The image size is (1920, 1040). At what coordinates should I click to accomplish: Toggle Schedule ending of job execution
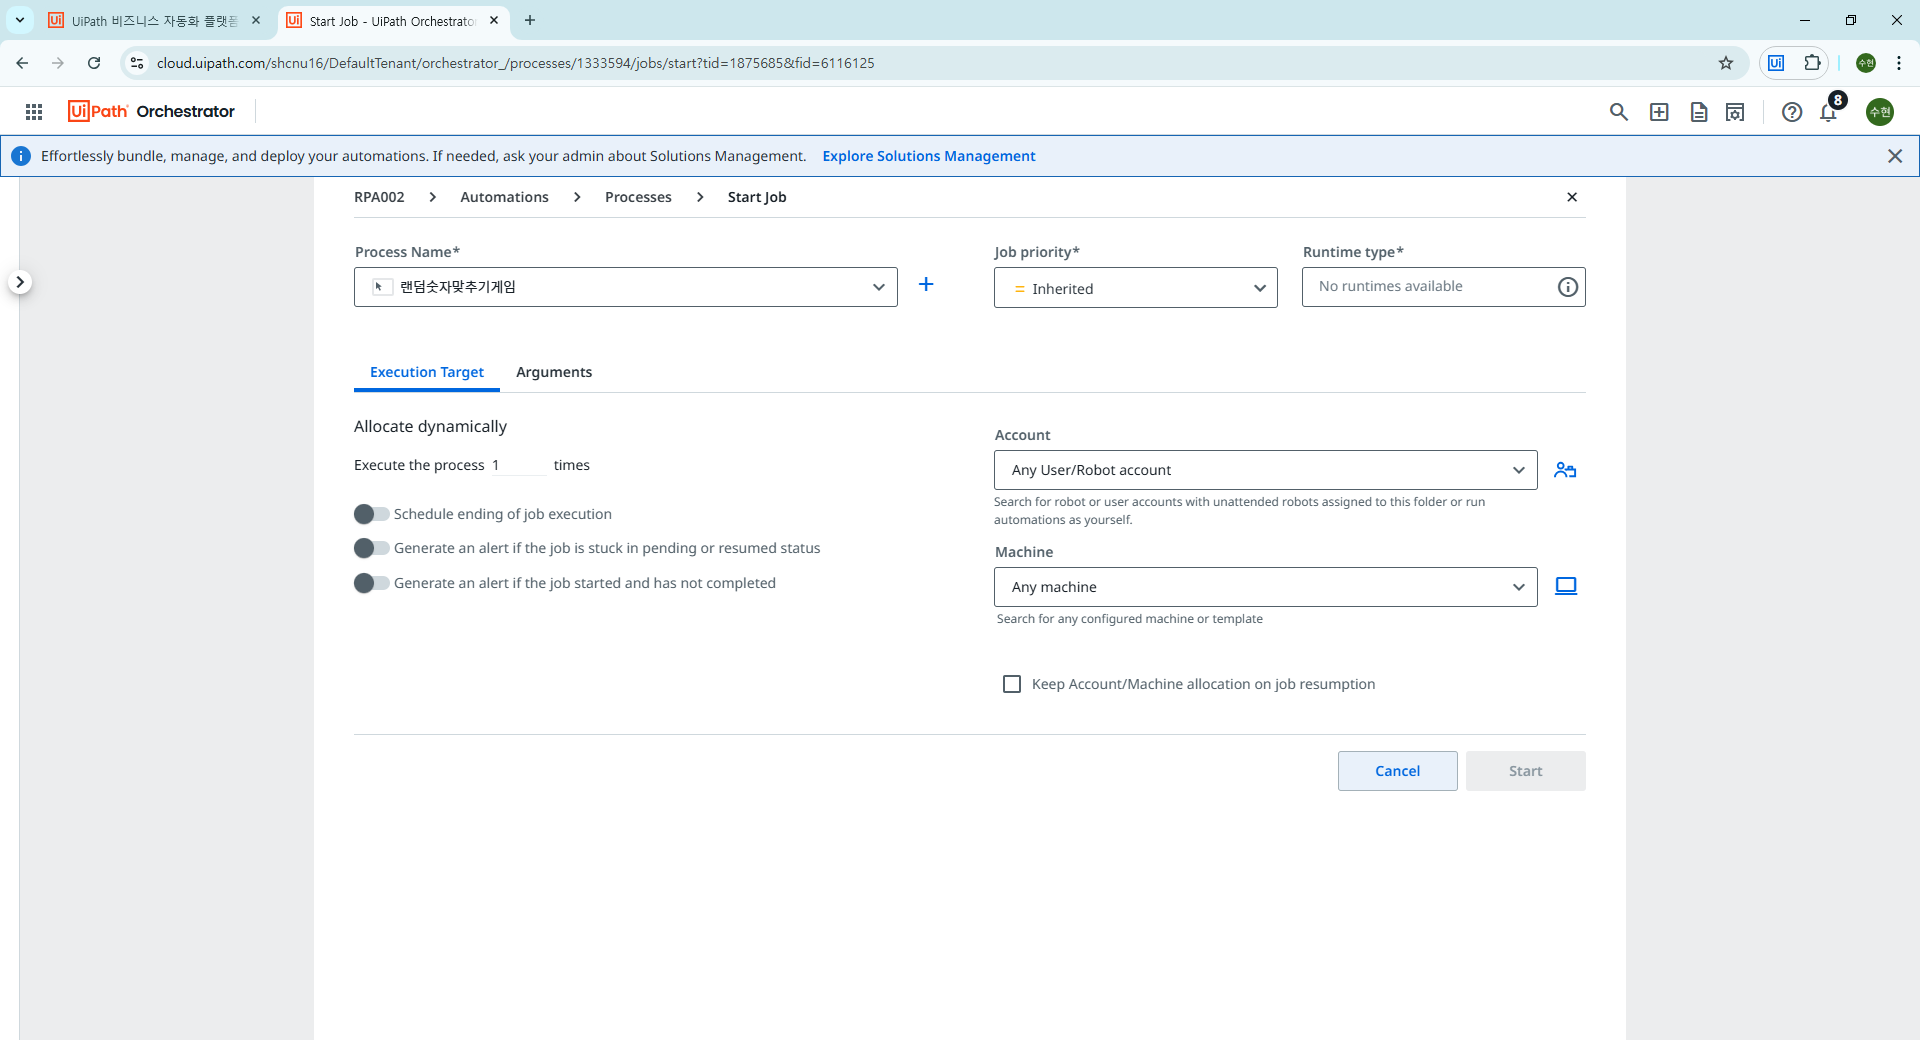(371, 514)
